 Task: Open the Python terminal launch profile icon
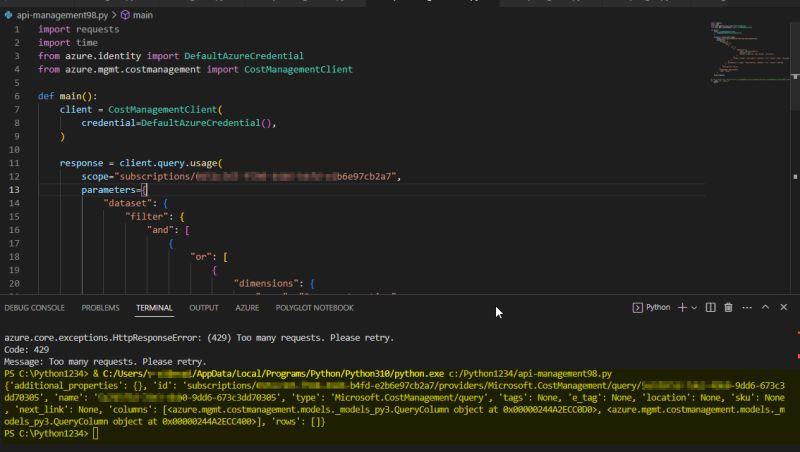point(637,308)
